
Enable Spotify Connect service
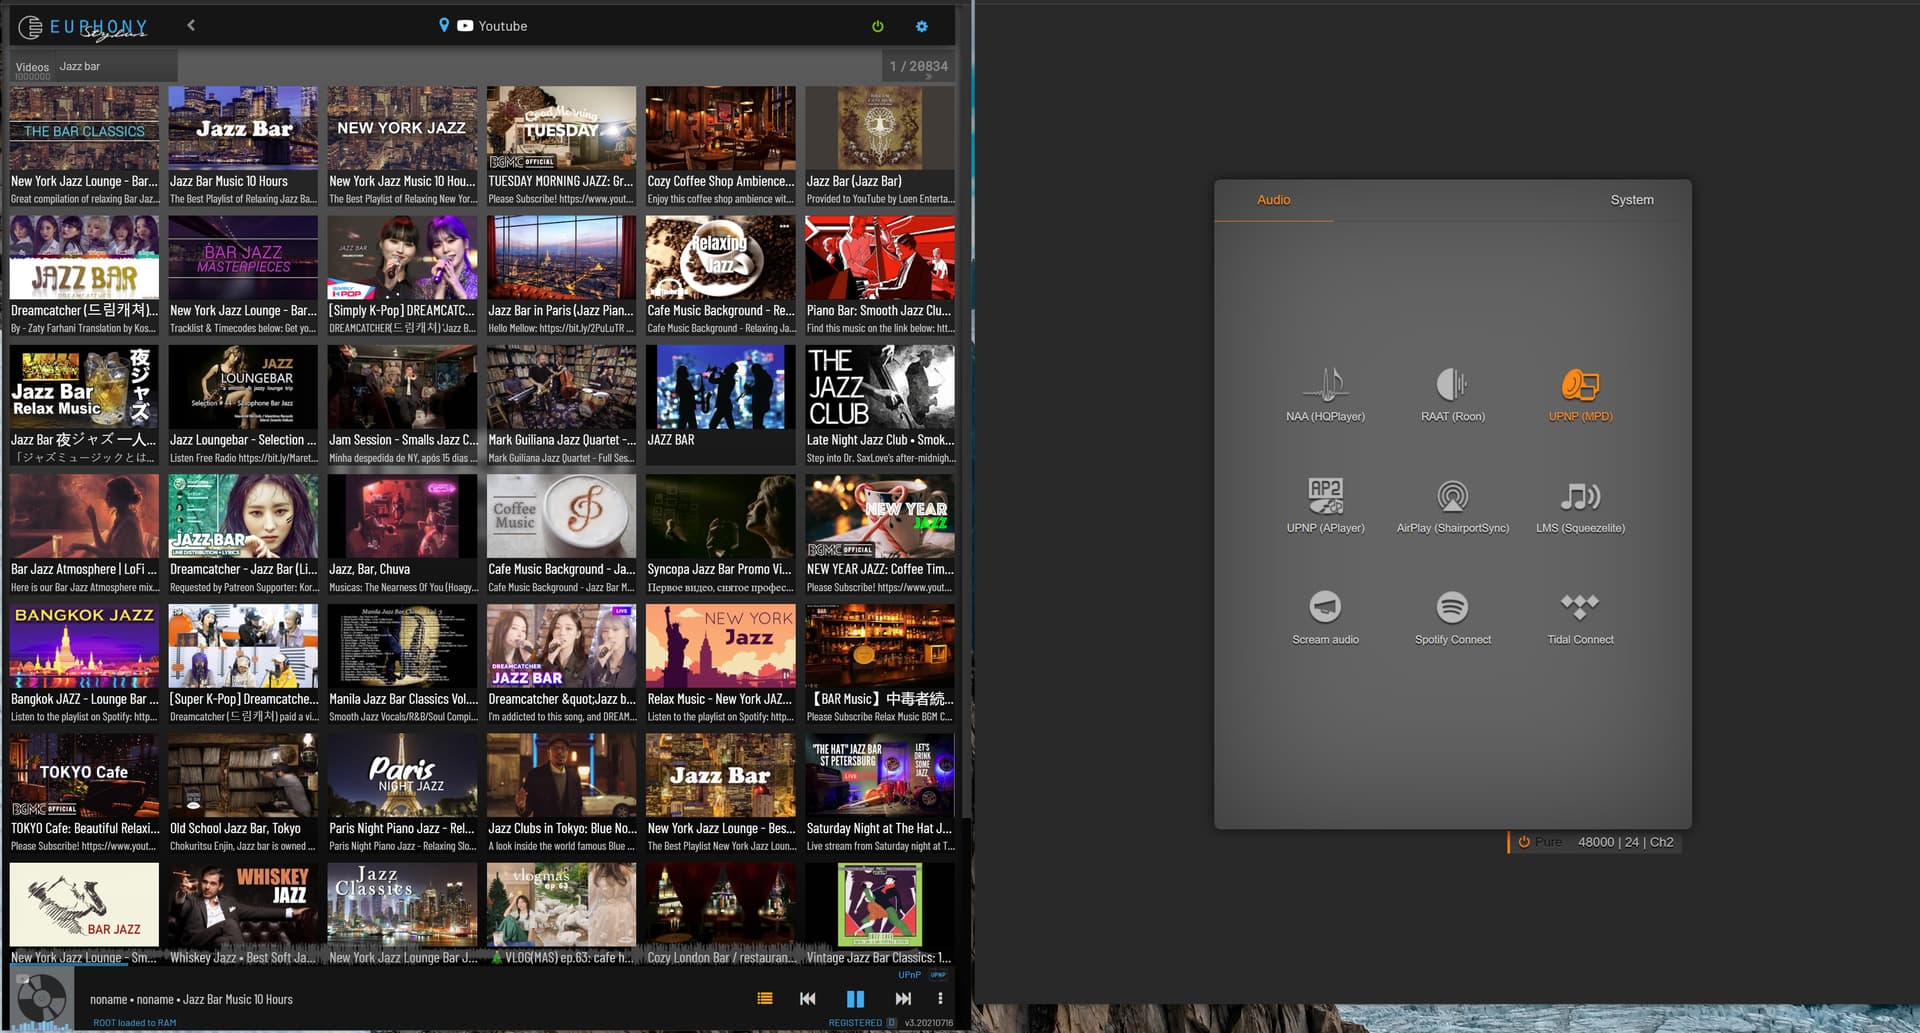(x=1452, y=608)
